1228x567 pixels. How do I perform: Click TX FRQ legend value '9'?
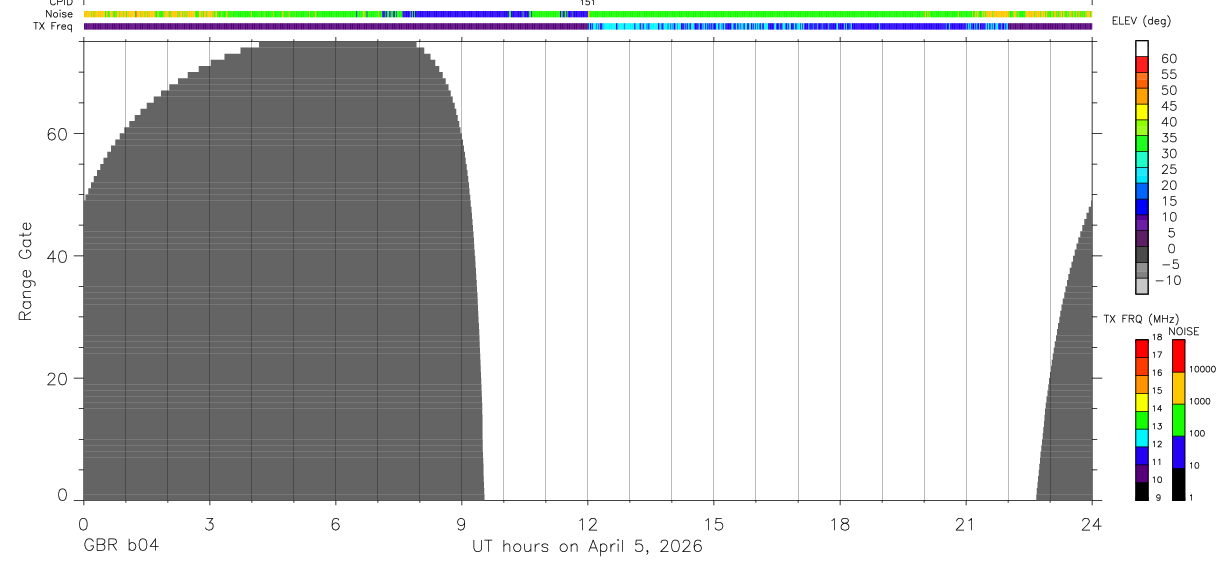tap(1158, 497)
